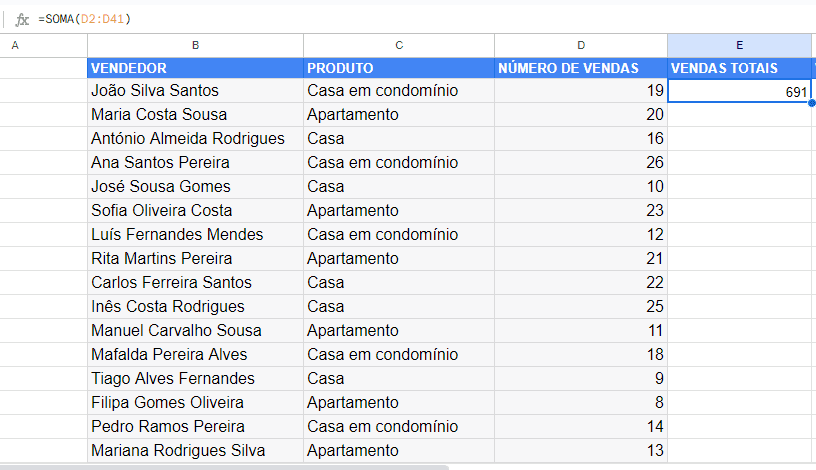Select column D header
The image size is (816, 470).
click(x=581, y=45)
